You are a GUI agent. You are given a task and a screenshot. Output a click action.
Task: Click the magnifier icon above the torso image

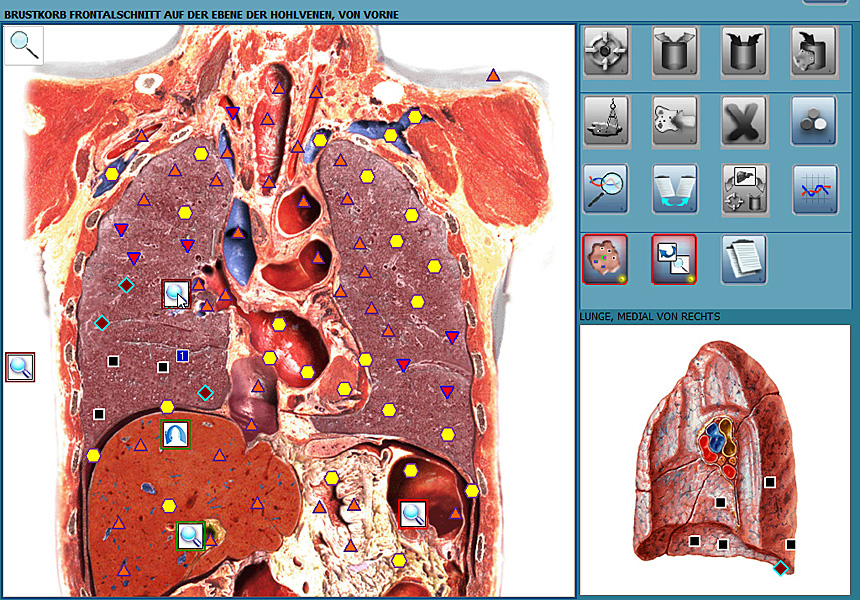point(24,45)
